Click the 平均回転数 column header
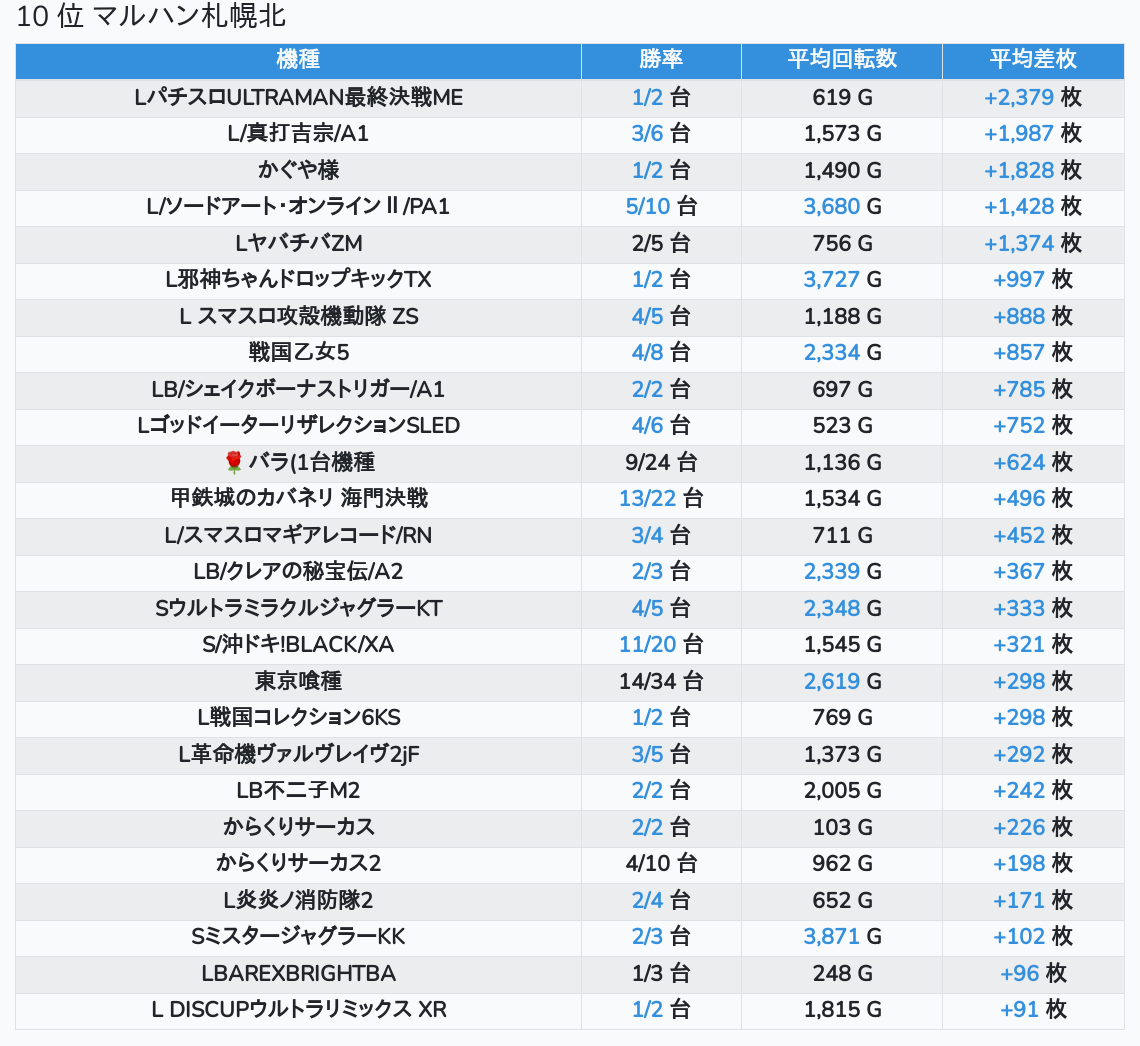Viewport: 1140px width, 1046px height. pos(842,60)
